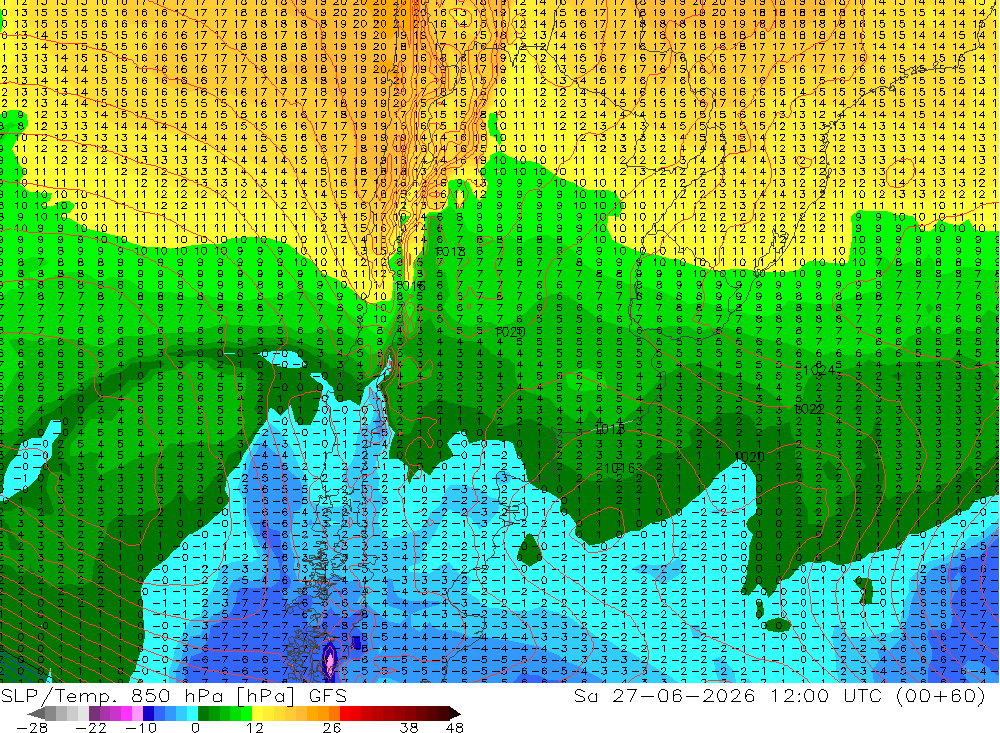Click the -10 legend value
The width and height of the screenshot is (1000, 733).
tap(140, 728)
